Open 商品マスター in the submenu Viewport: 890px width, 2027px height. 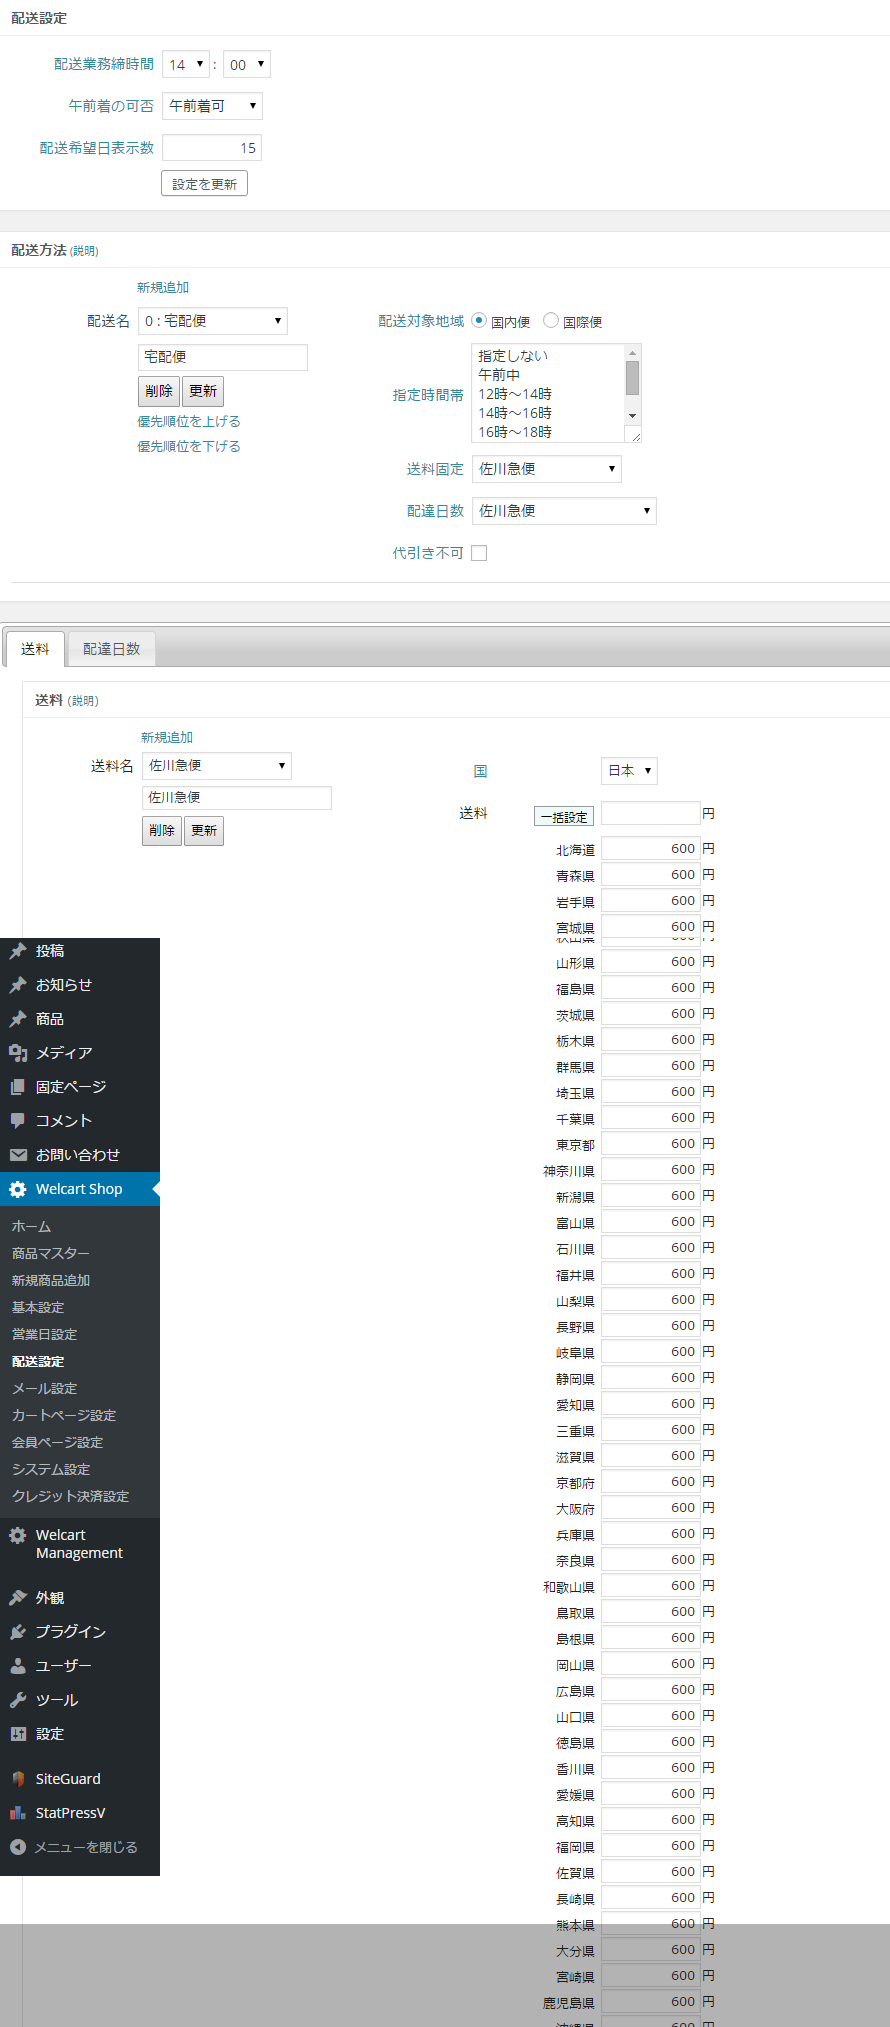pos(50,1253)
